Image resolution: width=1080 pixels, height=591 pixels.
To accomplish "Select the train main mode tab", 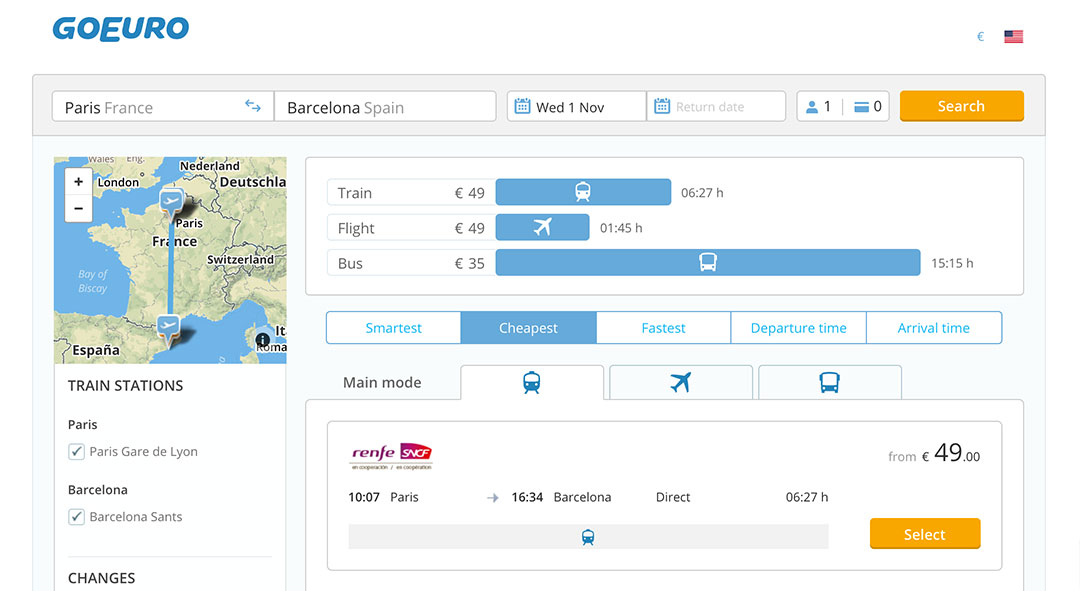I will coord(532,382).
